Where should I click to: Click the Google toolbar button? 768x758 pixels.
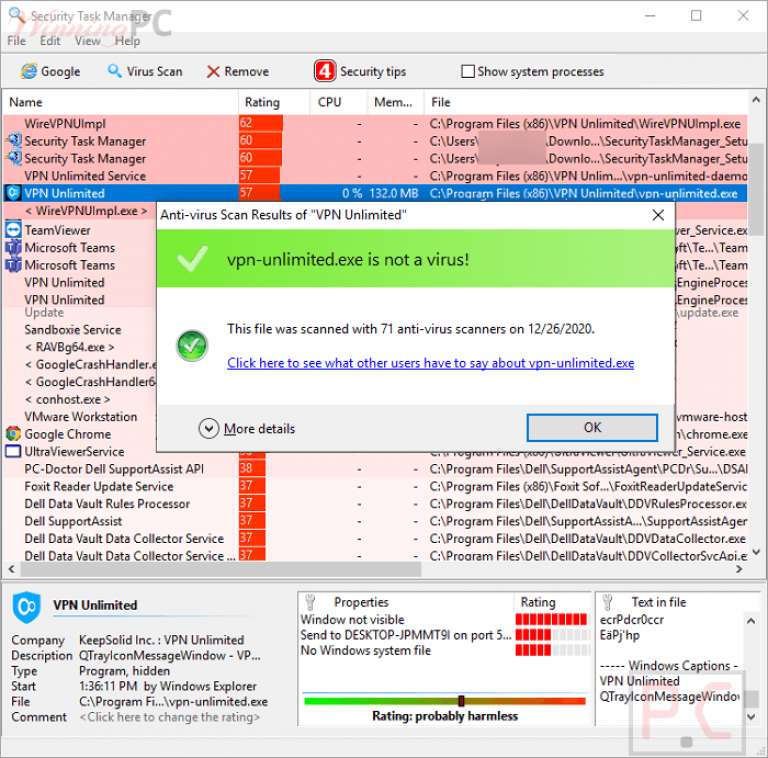pos(50,71)
